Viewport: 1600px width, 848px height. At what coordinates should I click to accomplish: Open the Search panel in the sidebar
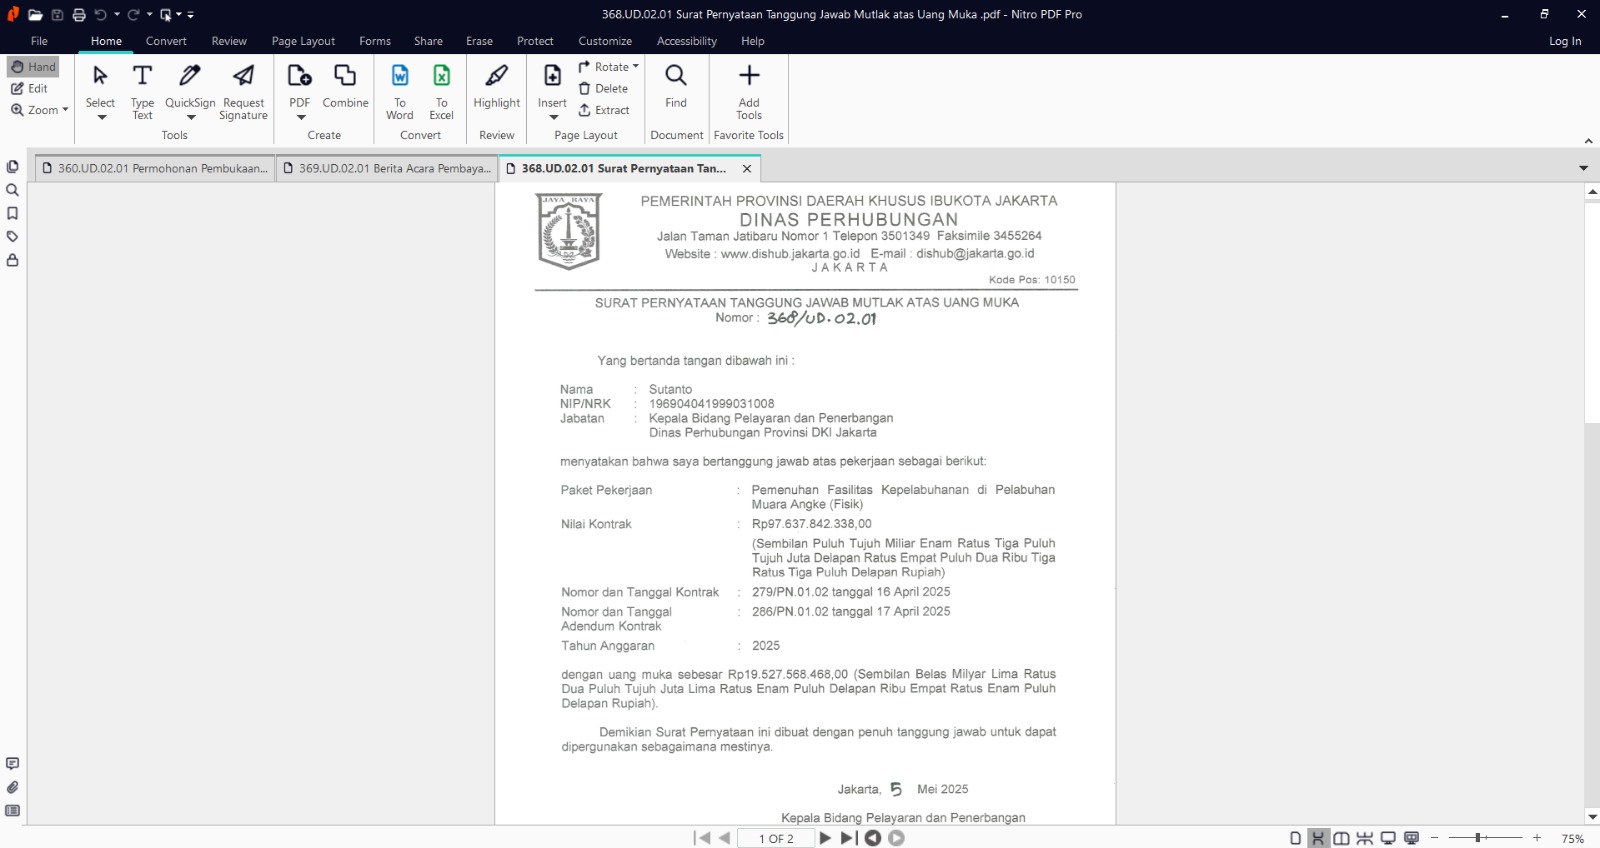[x=12, y=190]
